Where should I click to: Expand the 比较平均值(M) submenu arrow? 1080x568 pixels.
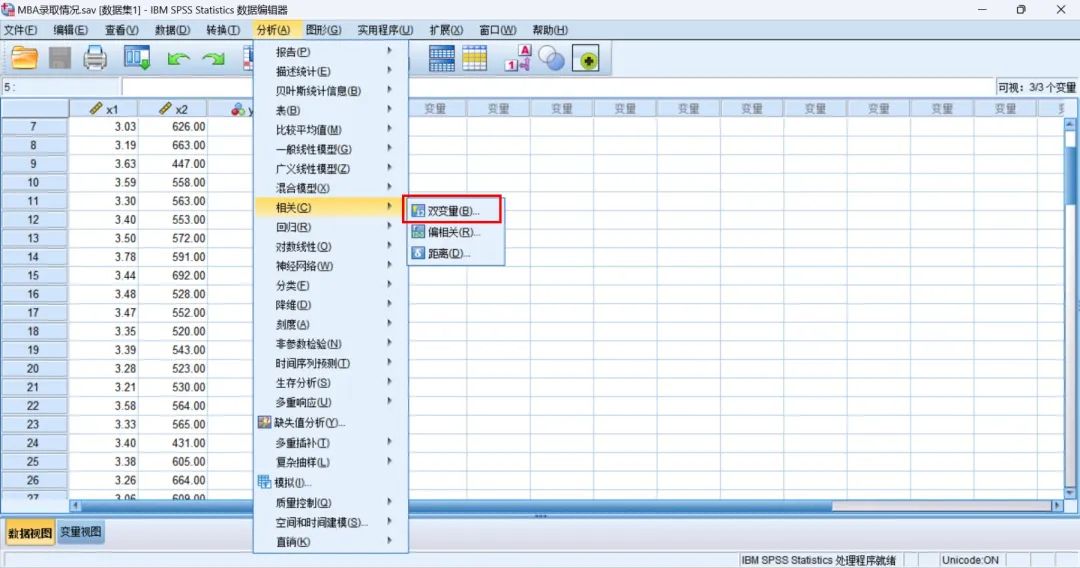(390, 129)
